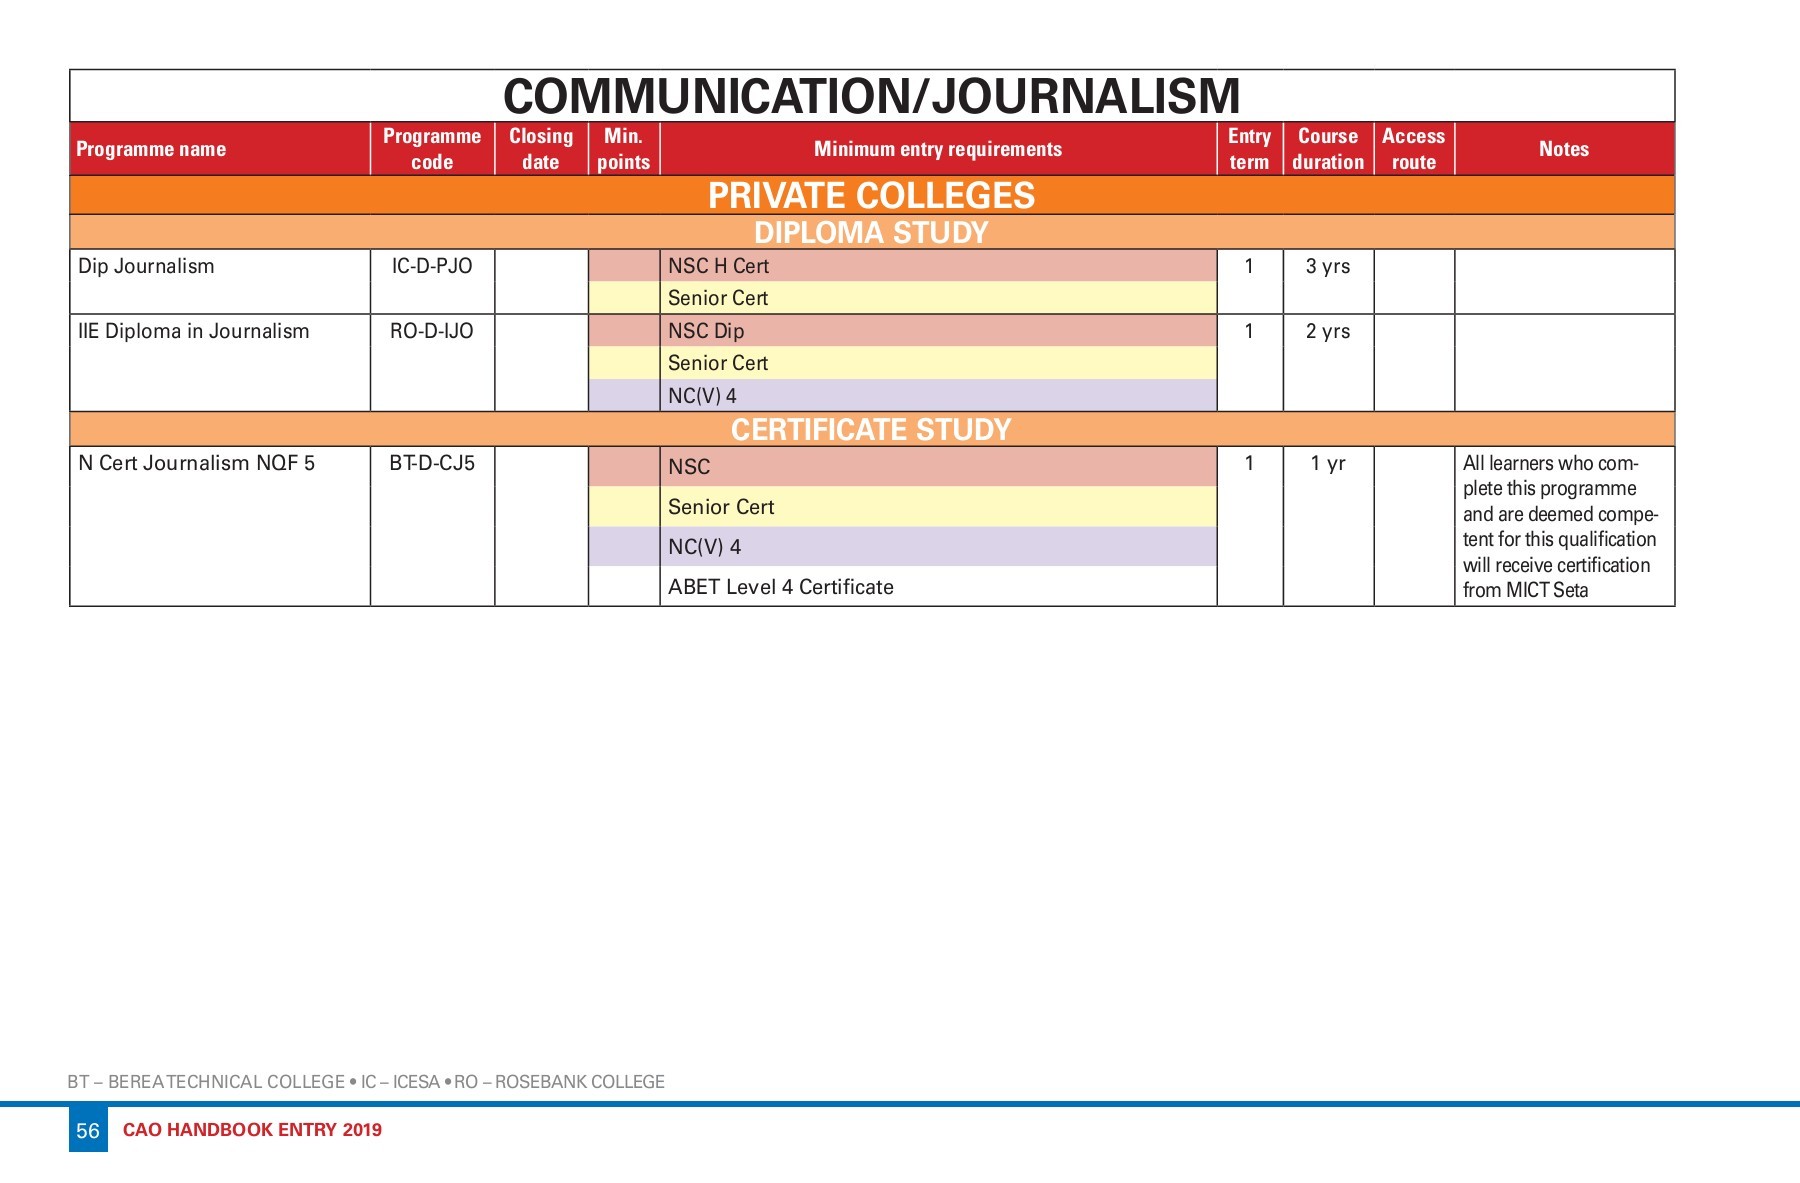This screenshot has width=1800, height=1183.
Task: Click the PRIVATE COLLEGES section banner
Action: pos(871,195)
